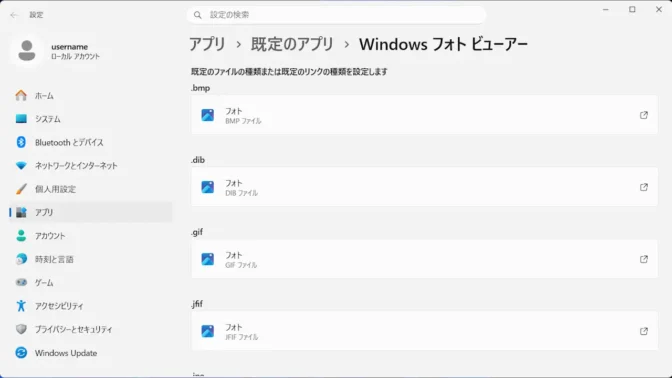This screenshot has height=378, width=672.
Task: Select Bluetooth とデバイス section
Action: tap(69, 142)
